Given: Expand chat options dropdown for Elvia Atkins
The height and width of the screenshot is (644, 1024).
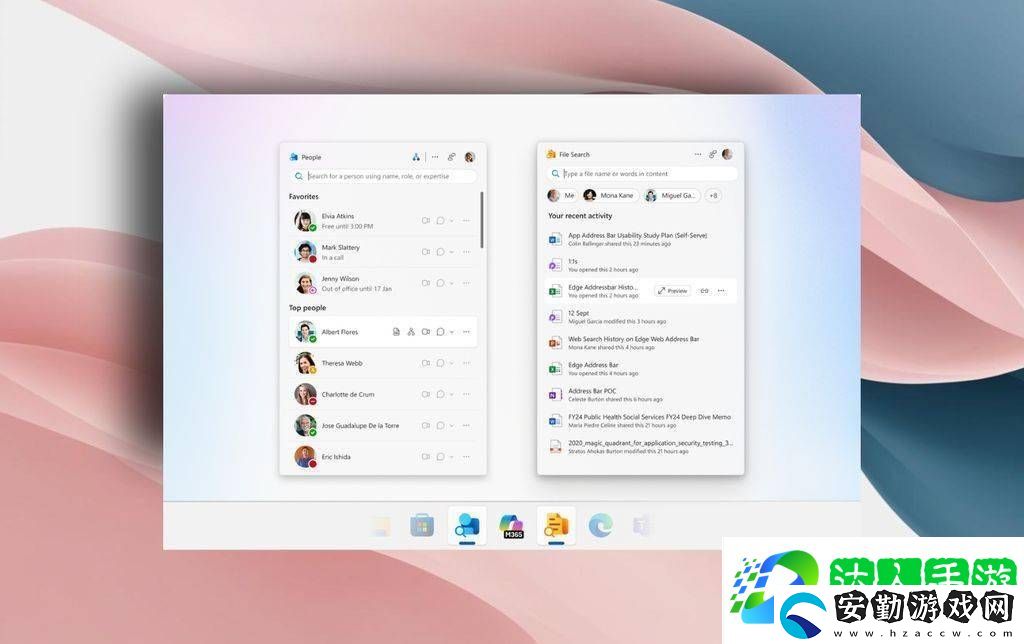Looking at the screenshot, I should tap(451, 221).
